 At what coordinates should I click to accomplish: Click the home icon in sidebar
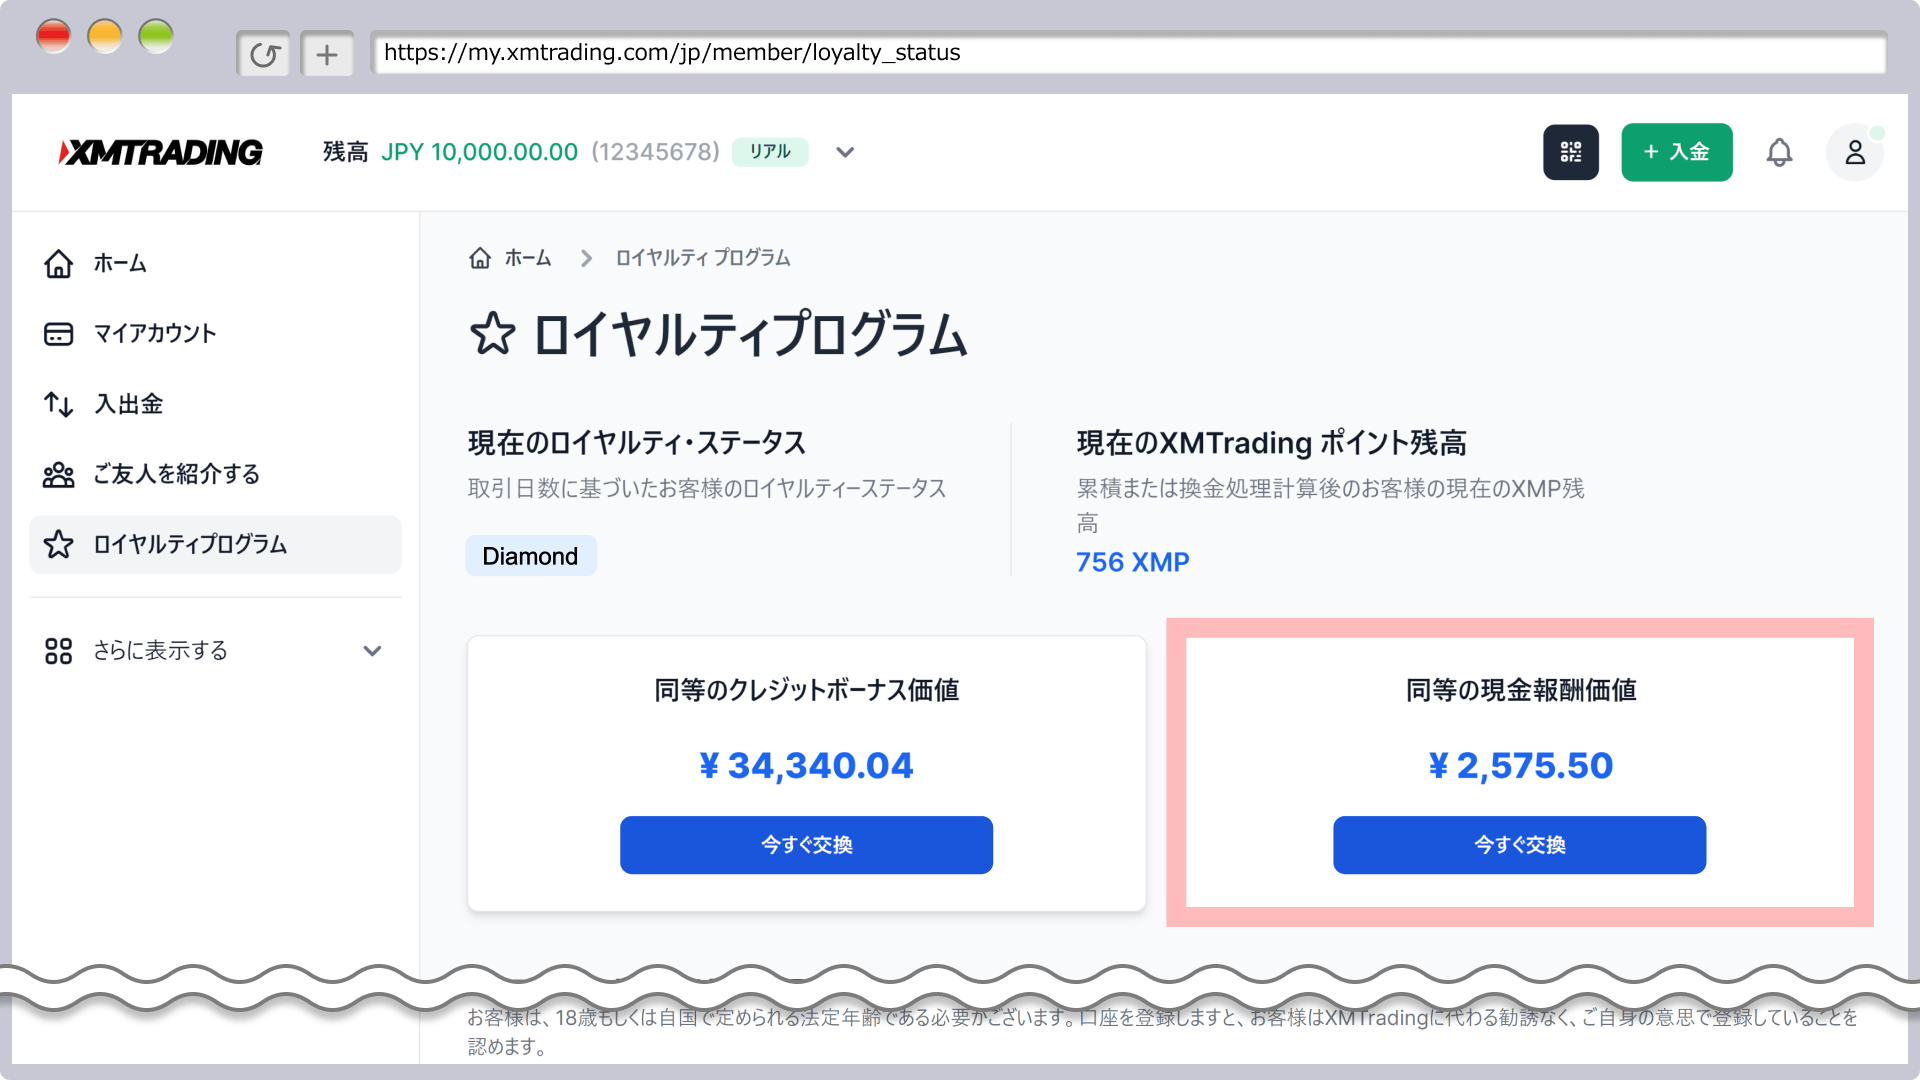point(58,263)
